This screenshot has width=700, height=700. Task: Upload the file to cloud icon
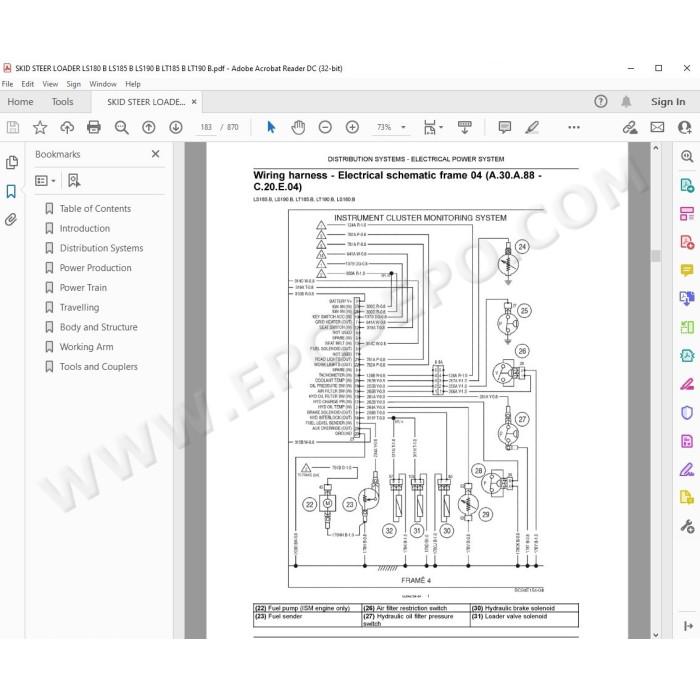(67, 127)
